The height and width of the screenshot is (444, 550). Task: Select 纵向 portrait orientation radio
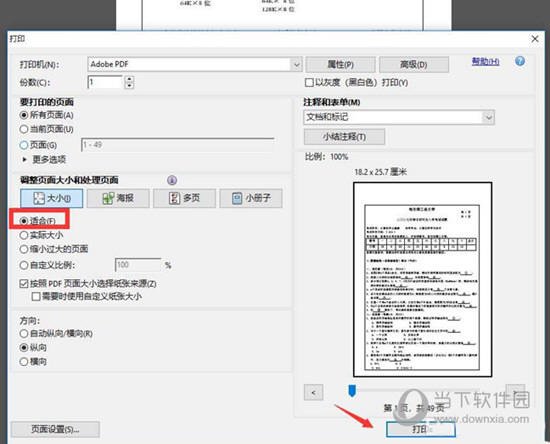[x=24, y=348]
